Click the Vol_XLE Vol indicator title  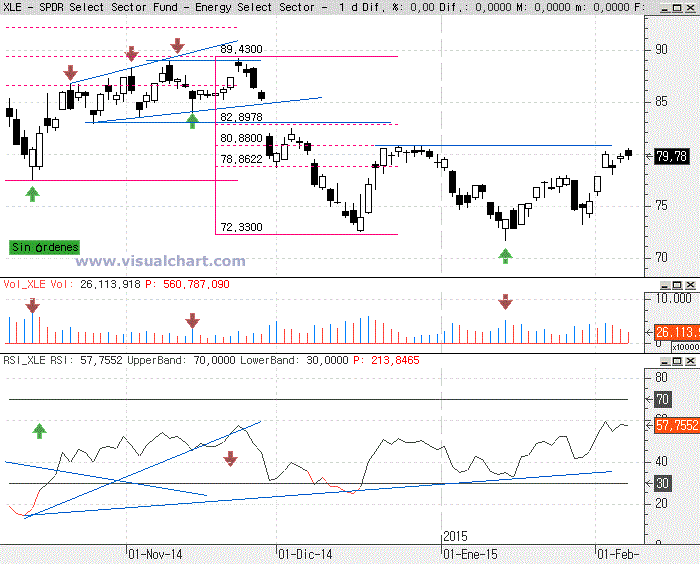tap(38, 284)
